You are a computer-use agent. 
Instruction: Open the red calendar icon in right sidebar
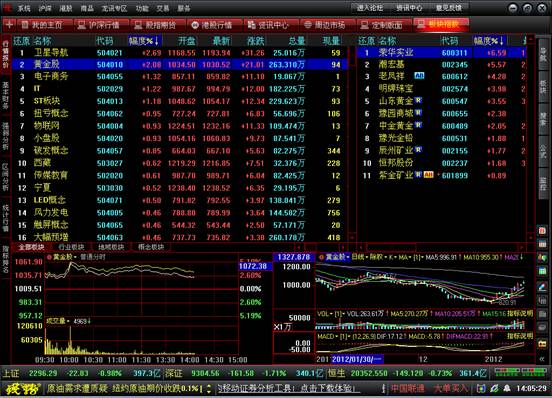[x=542, y=231]
